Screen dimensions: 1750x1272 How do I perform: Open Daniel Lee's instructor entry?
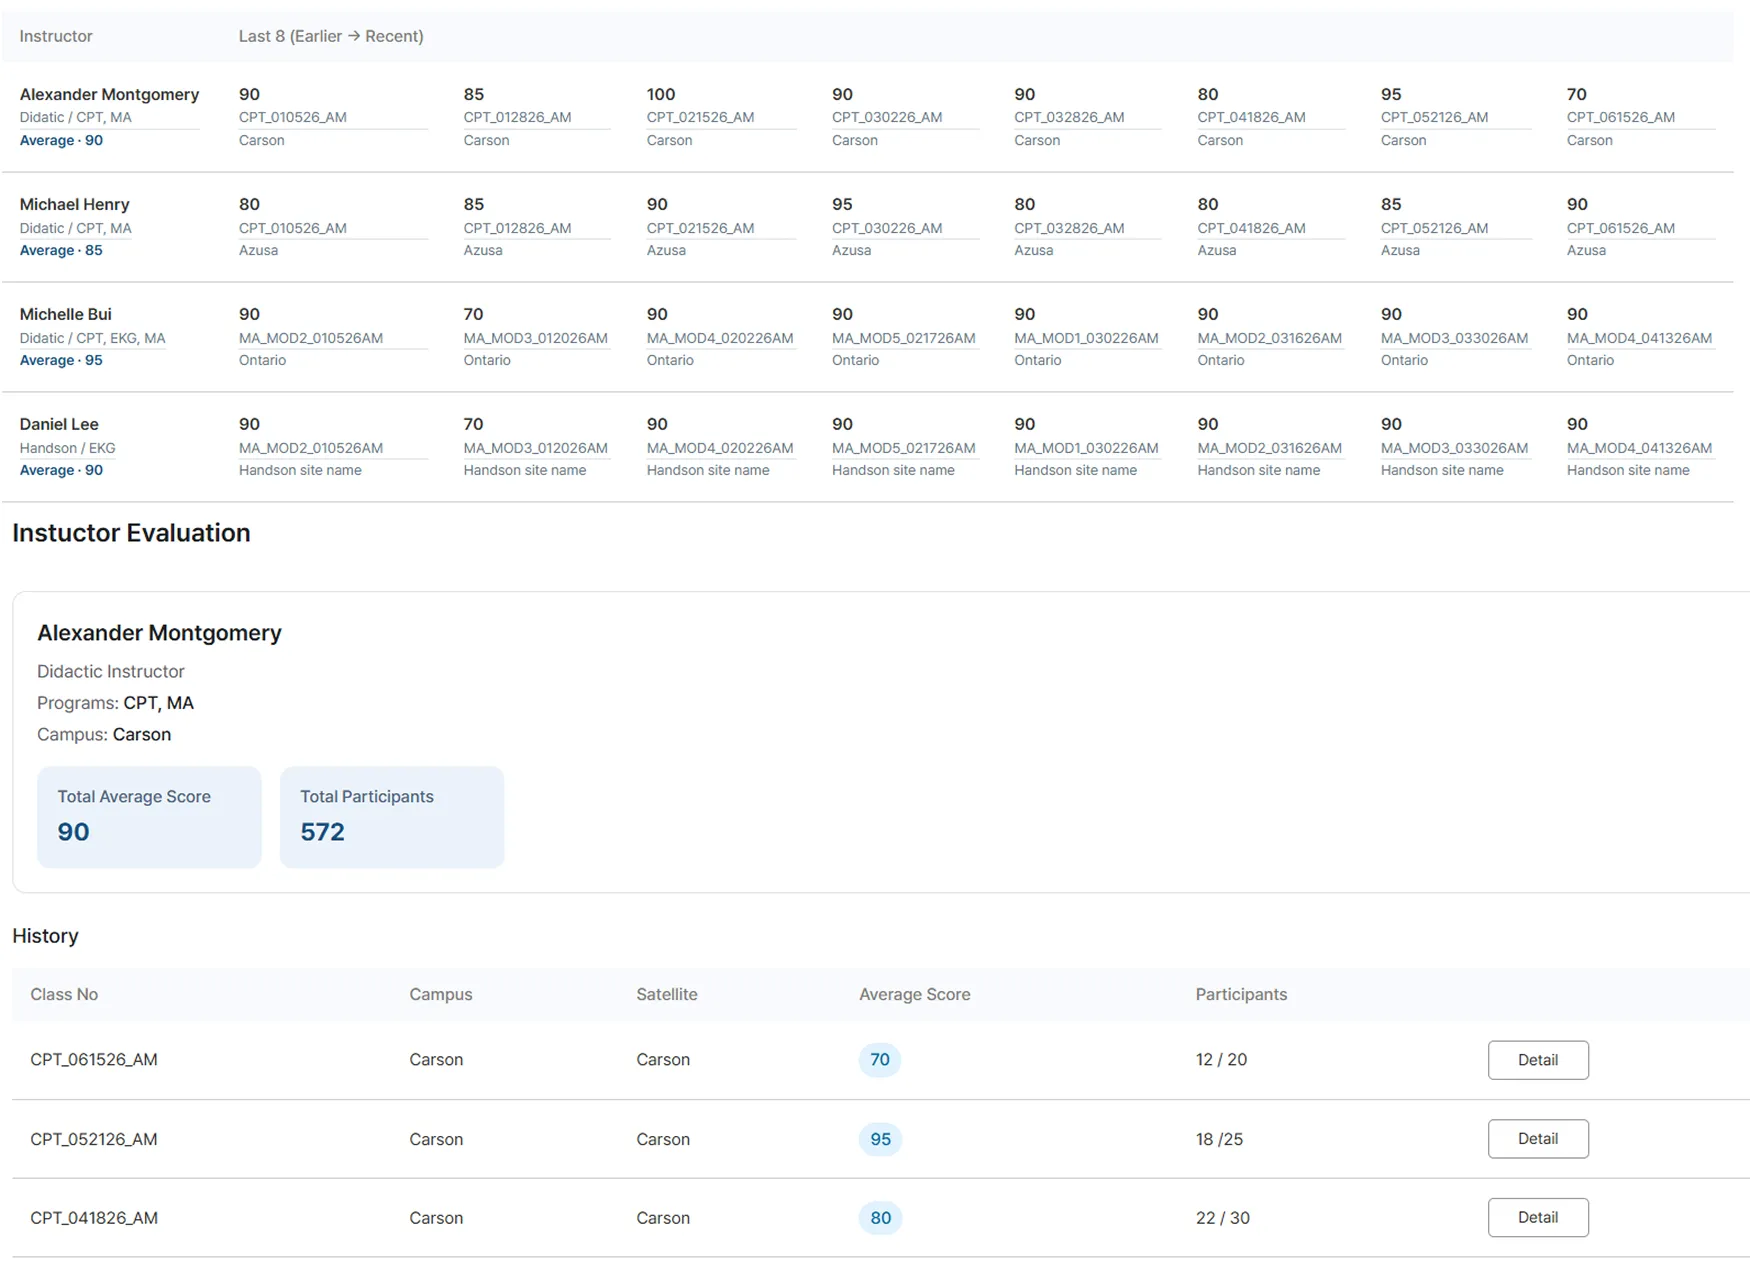click(59, 424)
